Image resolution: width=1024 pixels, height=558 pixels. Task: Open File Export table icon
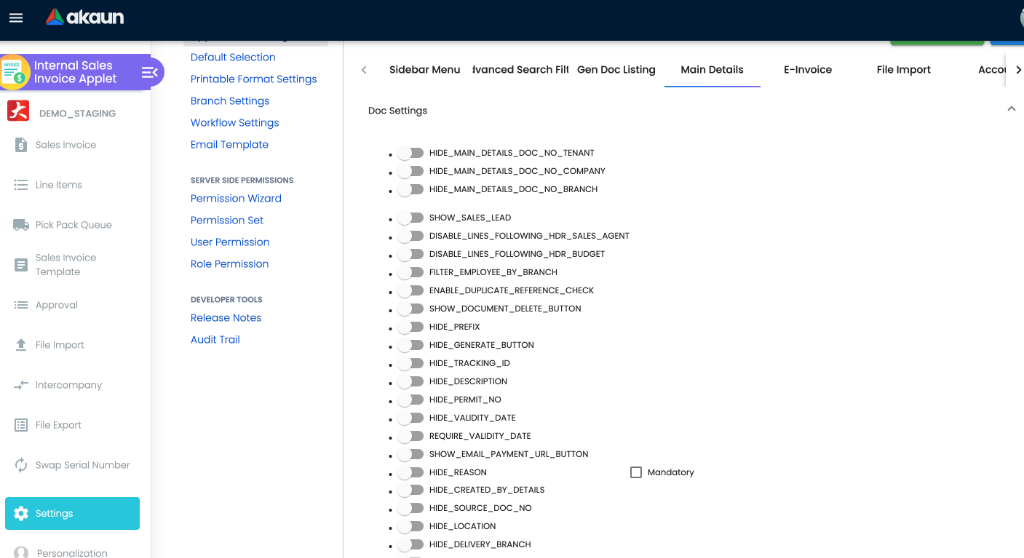click(21, 425)
